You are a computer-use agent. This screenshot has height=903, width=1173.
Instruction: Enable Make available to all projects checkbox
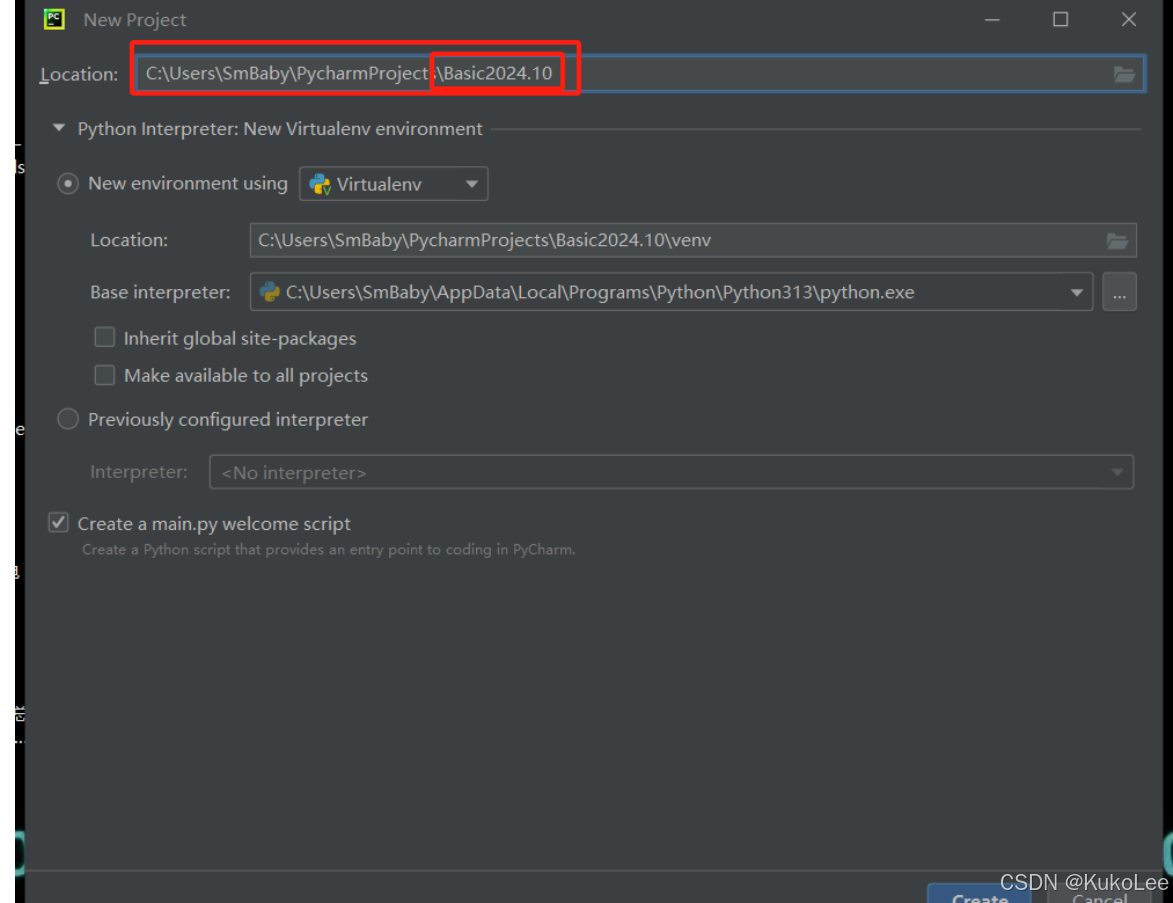click(105, 375)
